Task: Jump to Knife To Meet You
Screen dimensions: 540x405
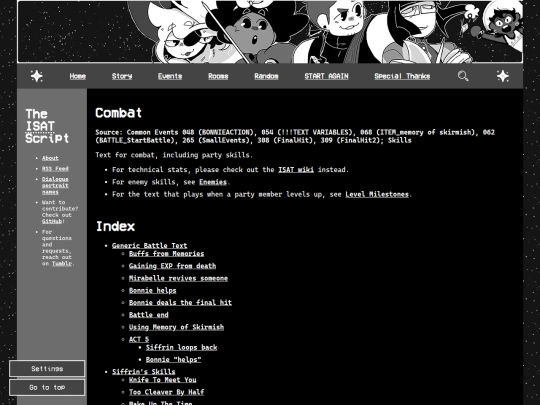Action: coord(162,380)
